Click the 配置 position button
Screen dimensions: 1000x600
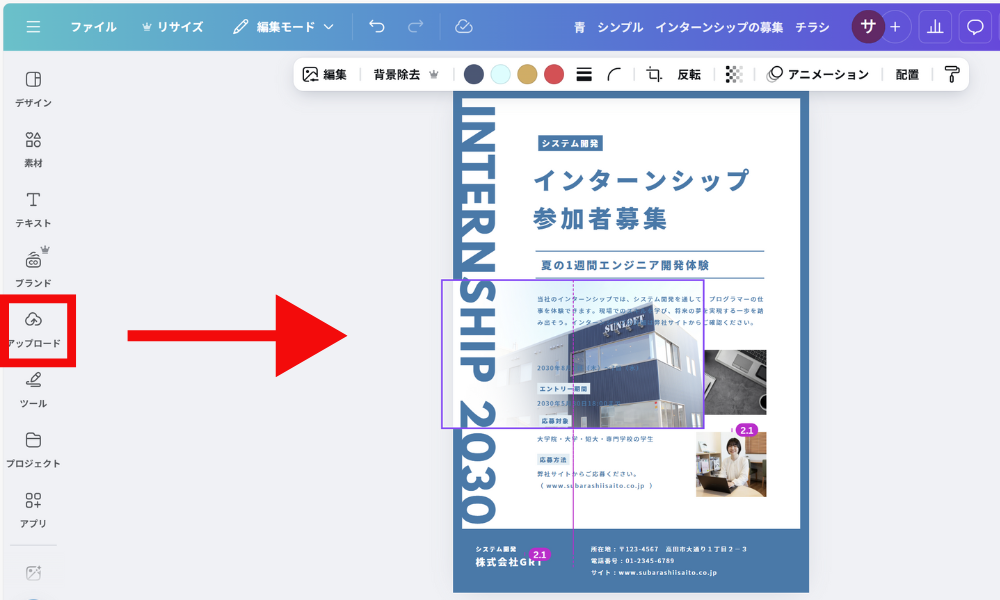pyautogui.click(x=907, y=75)
